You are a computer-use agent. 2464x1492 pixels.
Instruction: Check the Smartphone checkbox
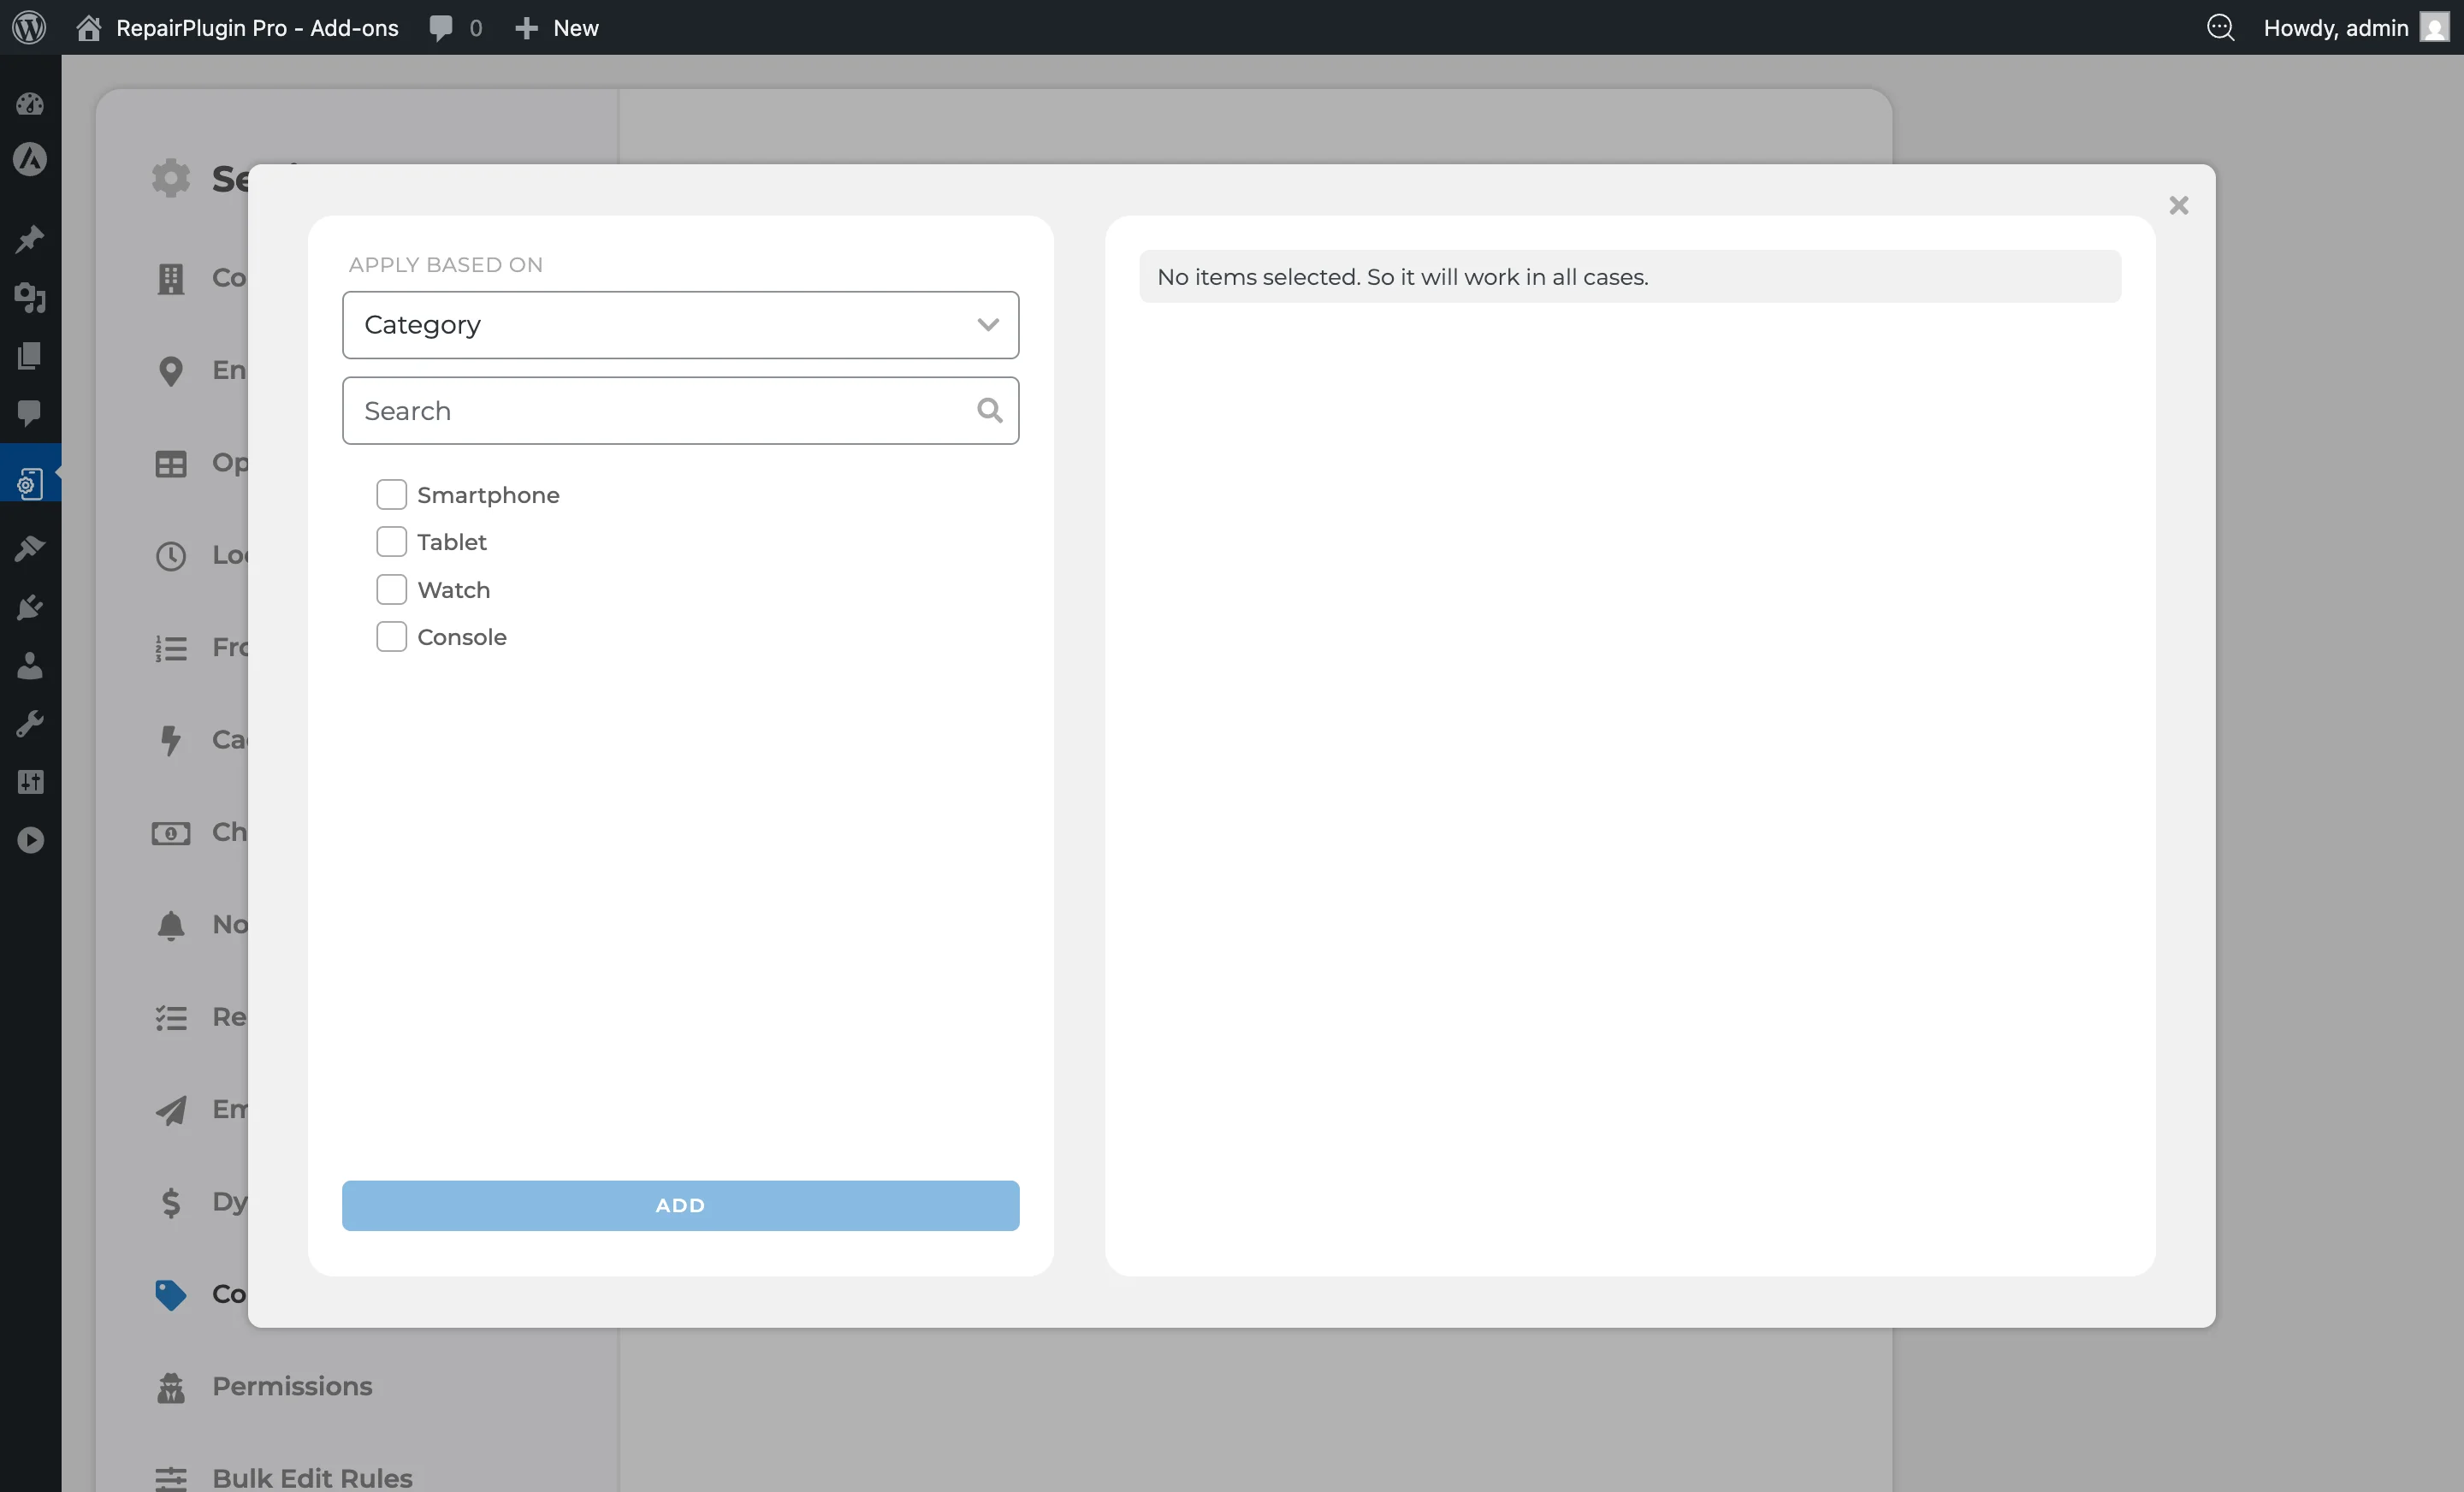pos(391,494)
